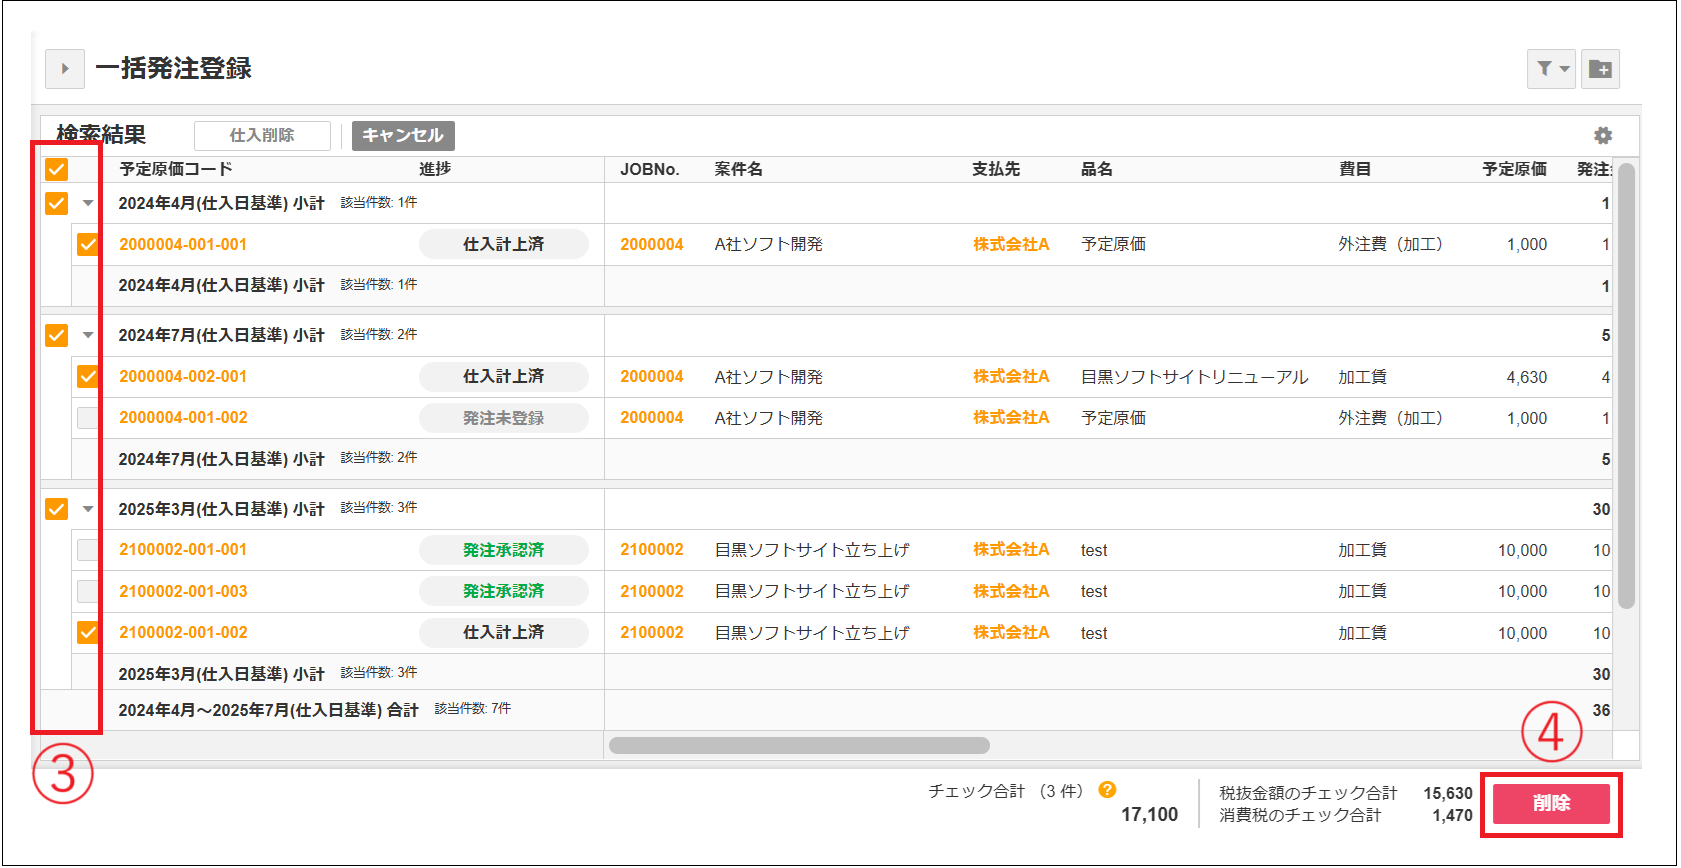Click the red 削除 button
The width and height of the screenshot is (1681, 868).
click(x=1551, y=803)
